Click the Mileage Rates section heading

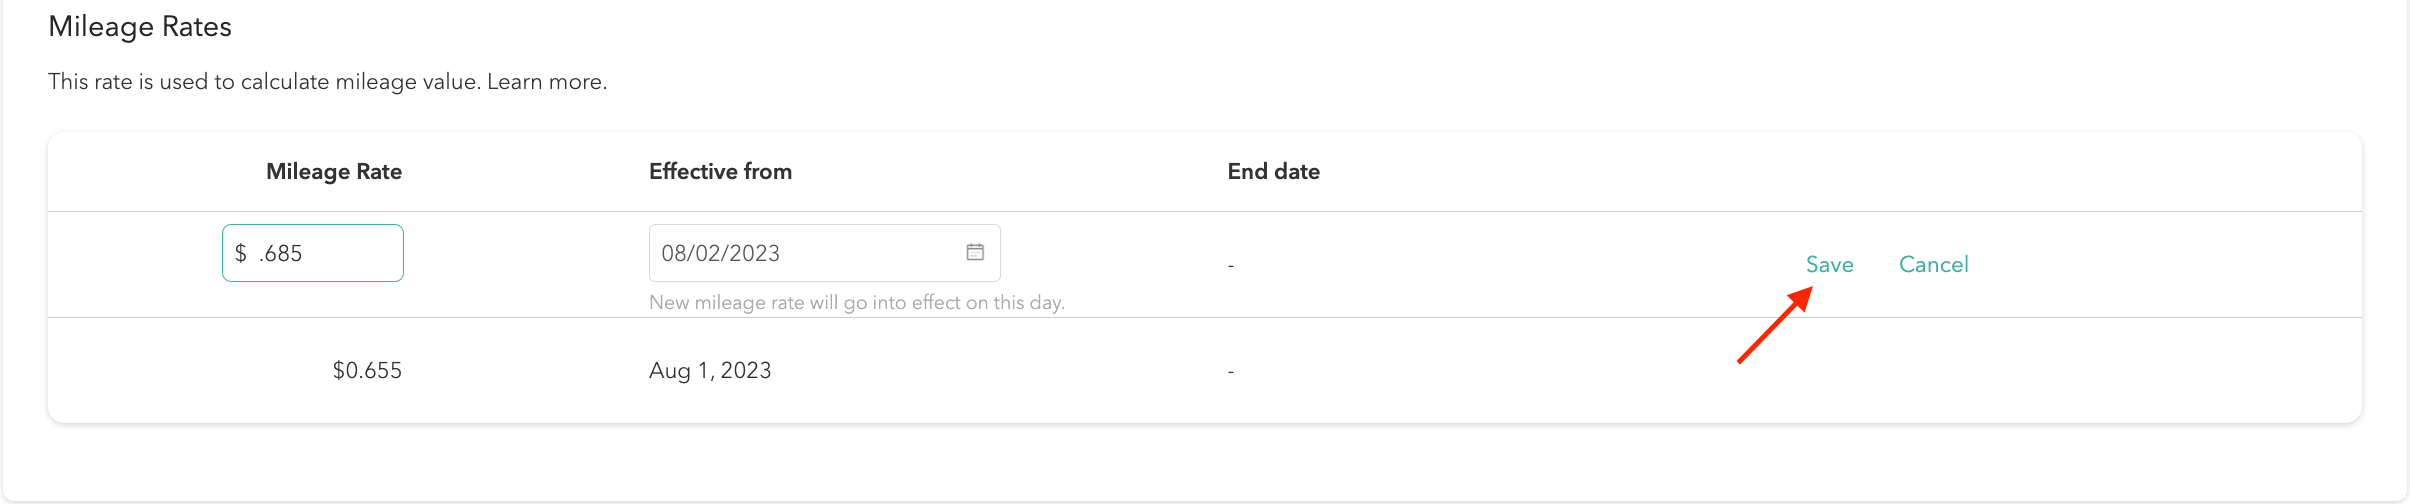click(140, 27)
